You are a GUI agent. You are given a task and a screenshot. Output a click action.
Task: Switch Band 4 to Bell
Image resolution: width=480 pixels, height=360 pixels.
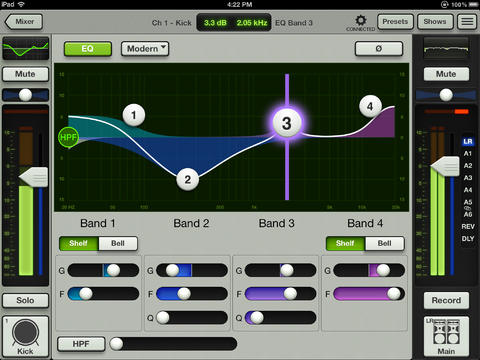tap(385, 243)
